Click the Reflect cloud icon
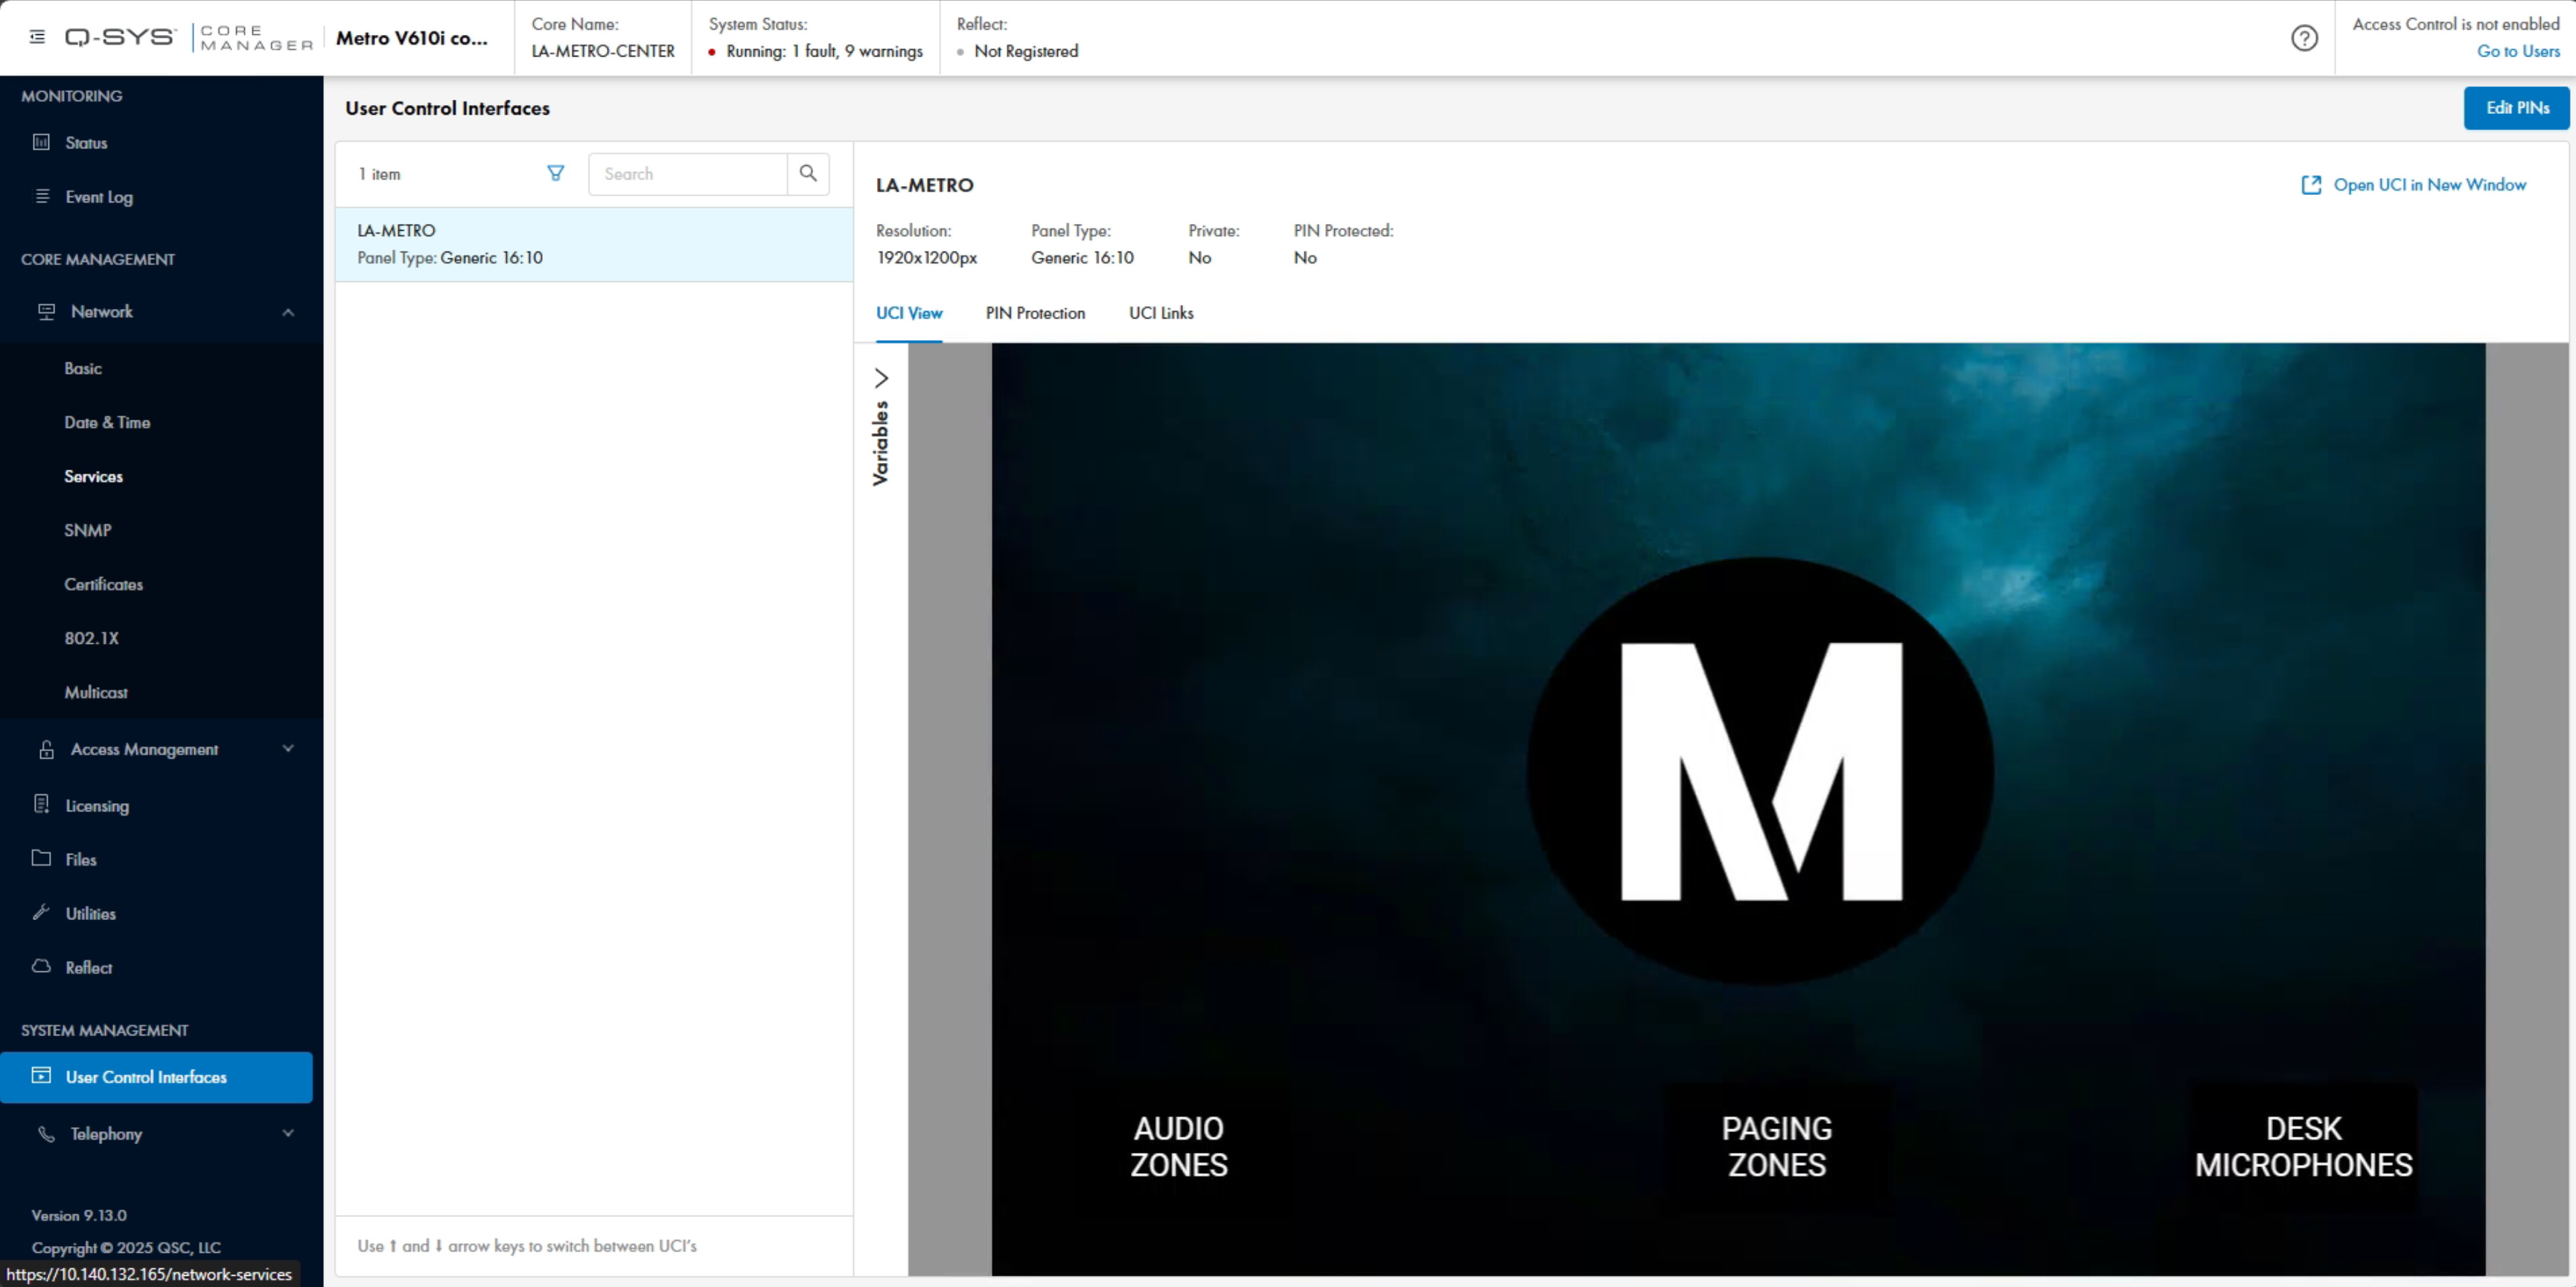 point(41,966)
